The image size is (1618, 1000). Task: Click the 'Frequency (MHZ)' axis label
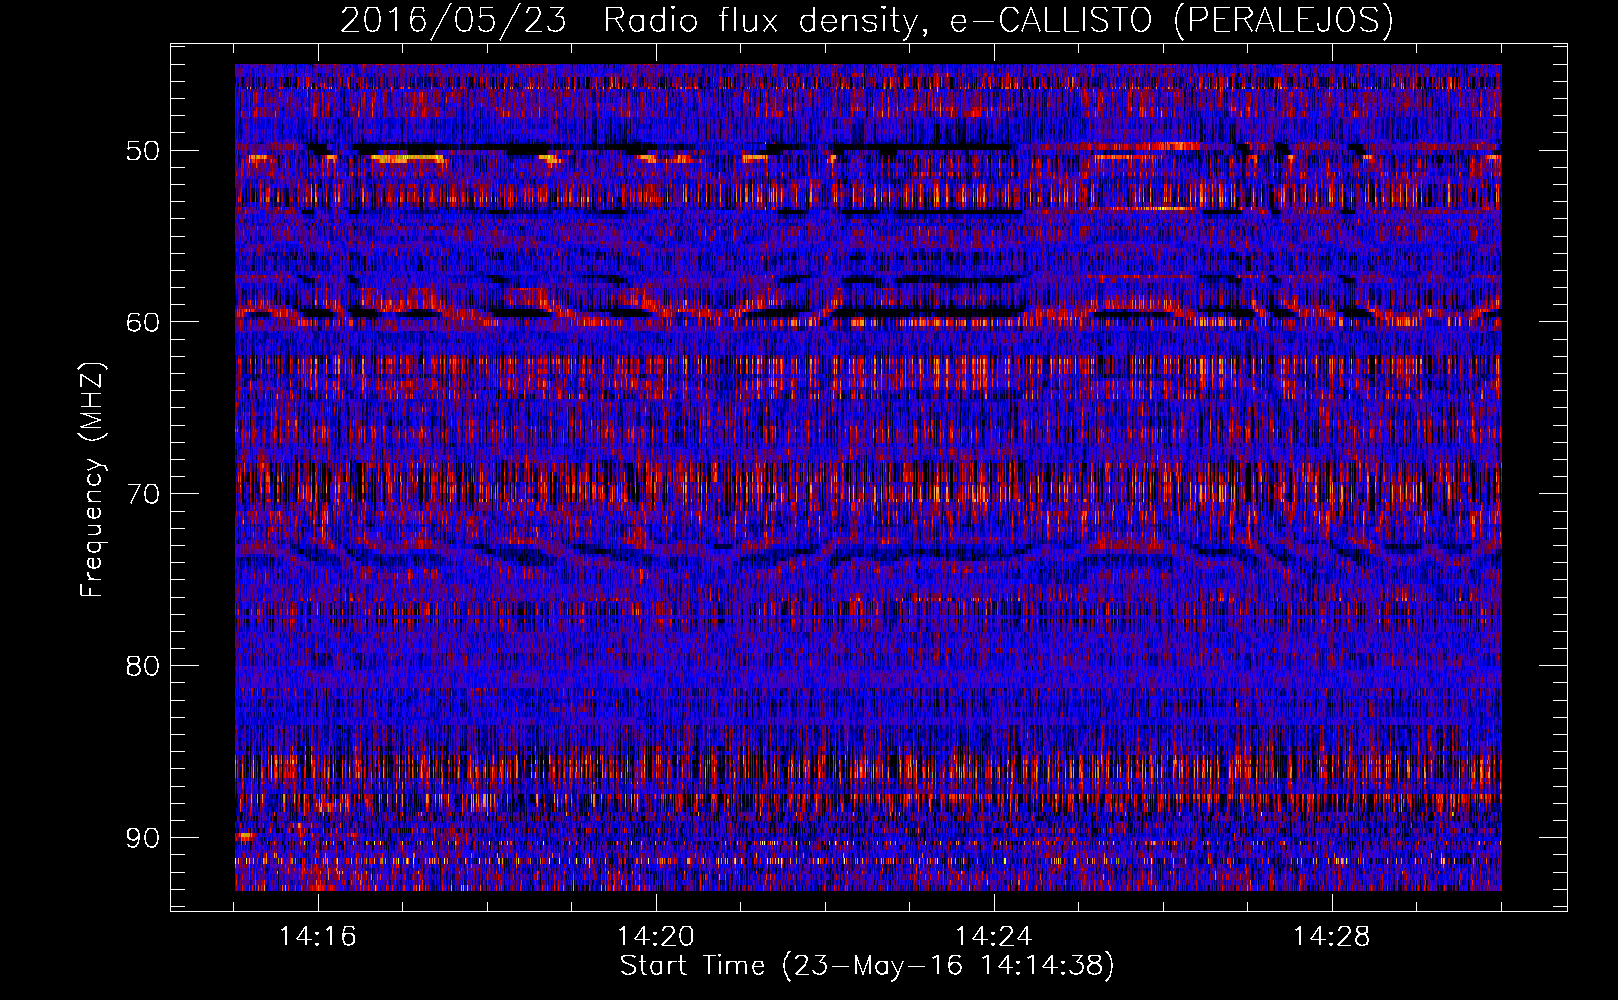92,480
